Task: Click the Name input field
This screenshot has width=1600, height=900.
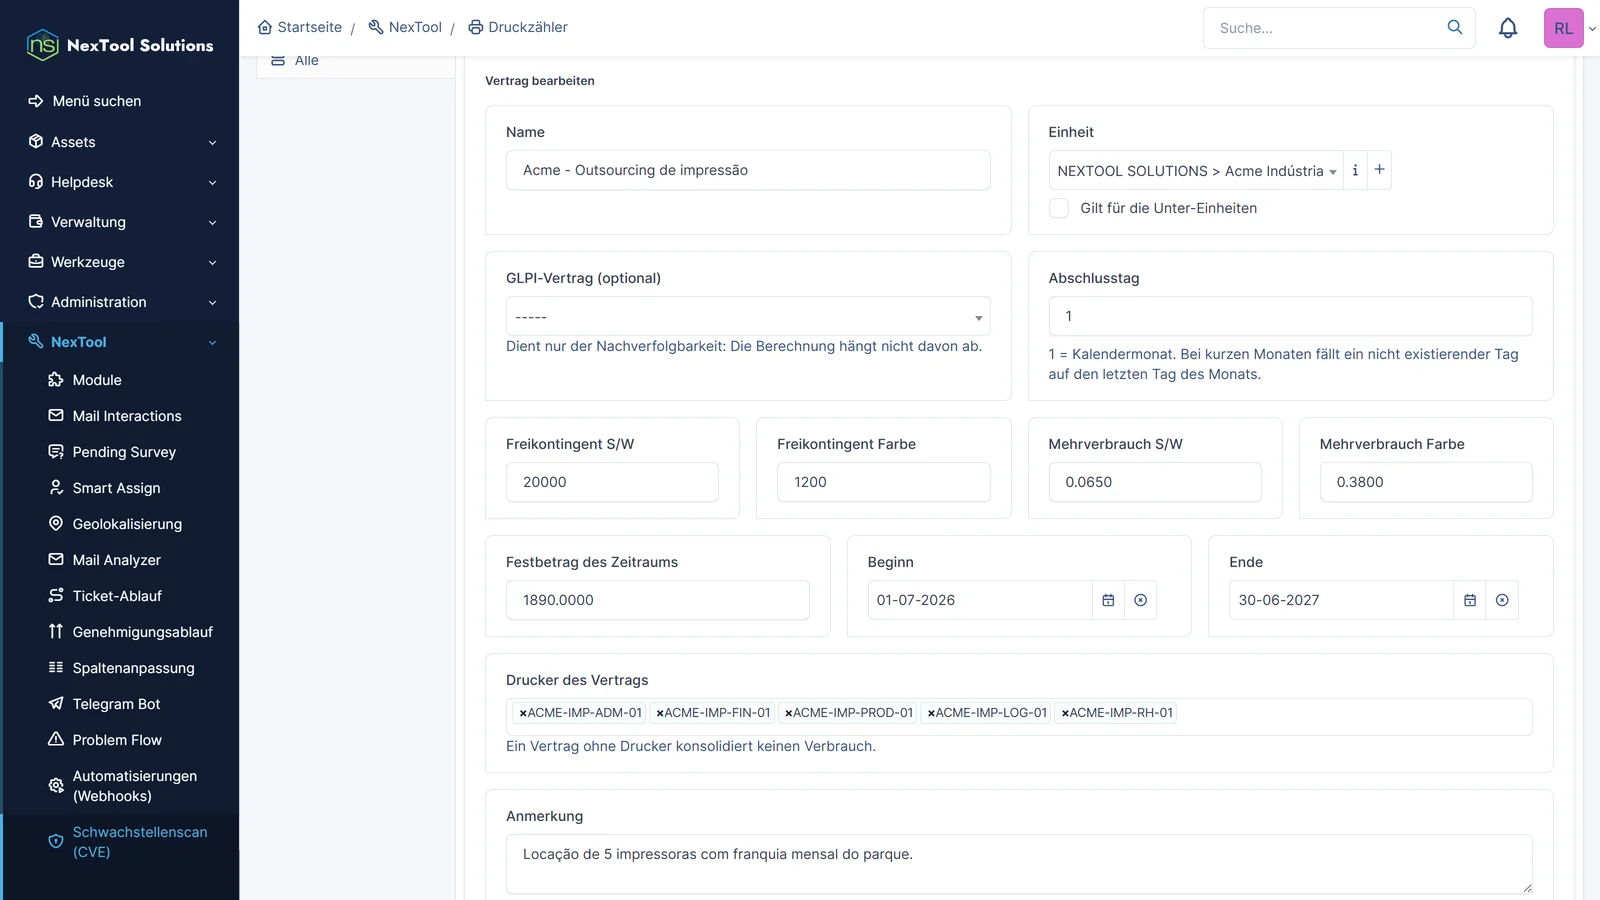Action: click(x=748, y=170)
